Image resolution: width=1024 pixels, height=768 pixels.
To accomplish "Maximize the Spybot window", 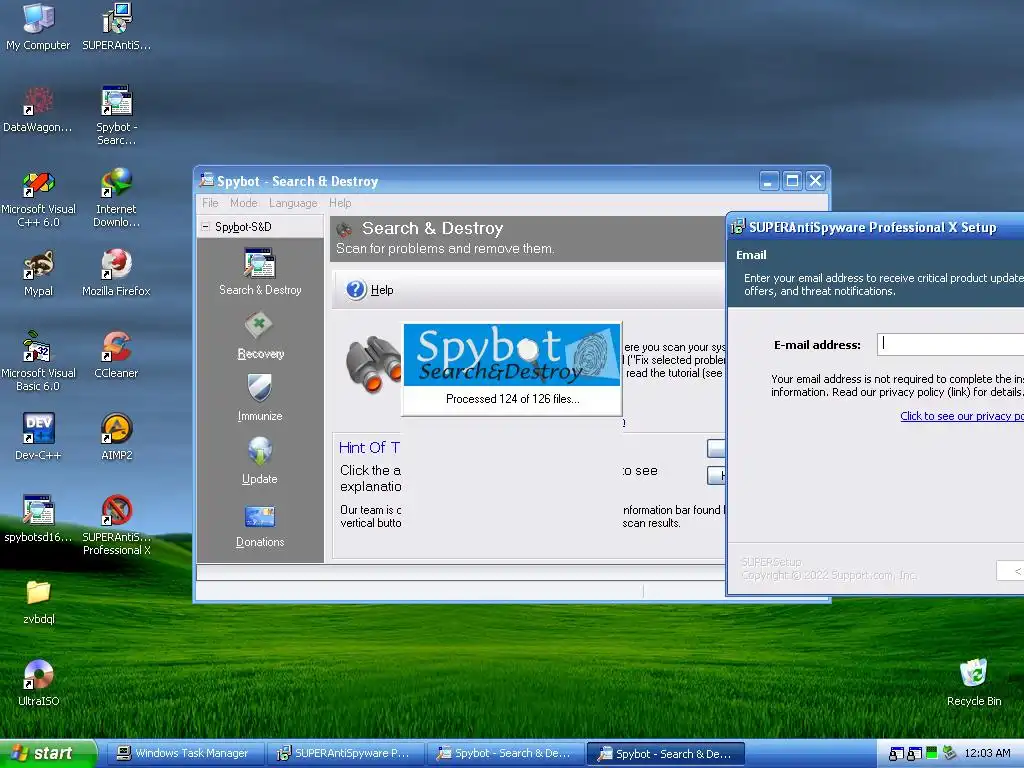I will [x=792, y=181].
